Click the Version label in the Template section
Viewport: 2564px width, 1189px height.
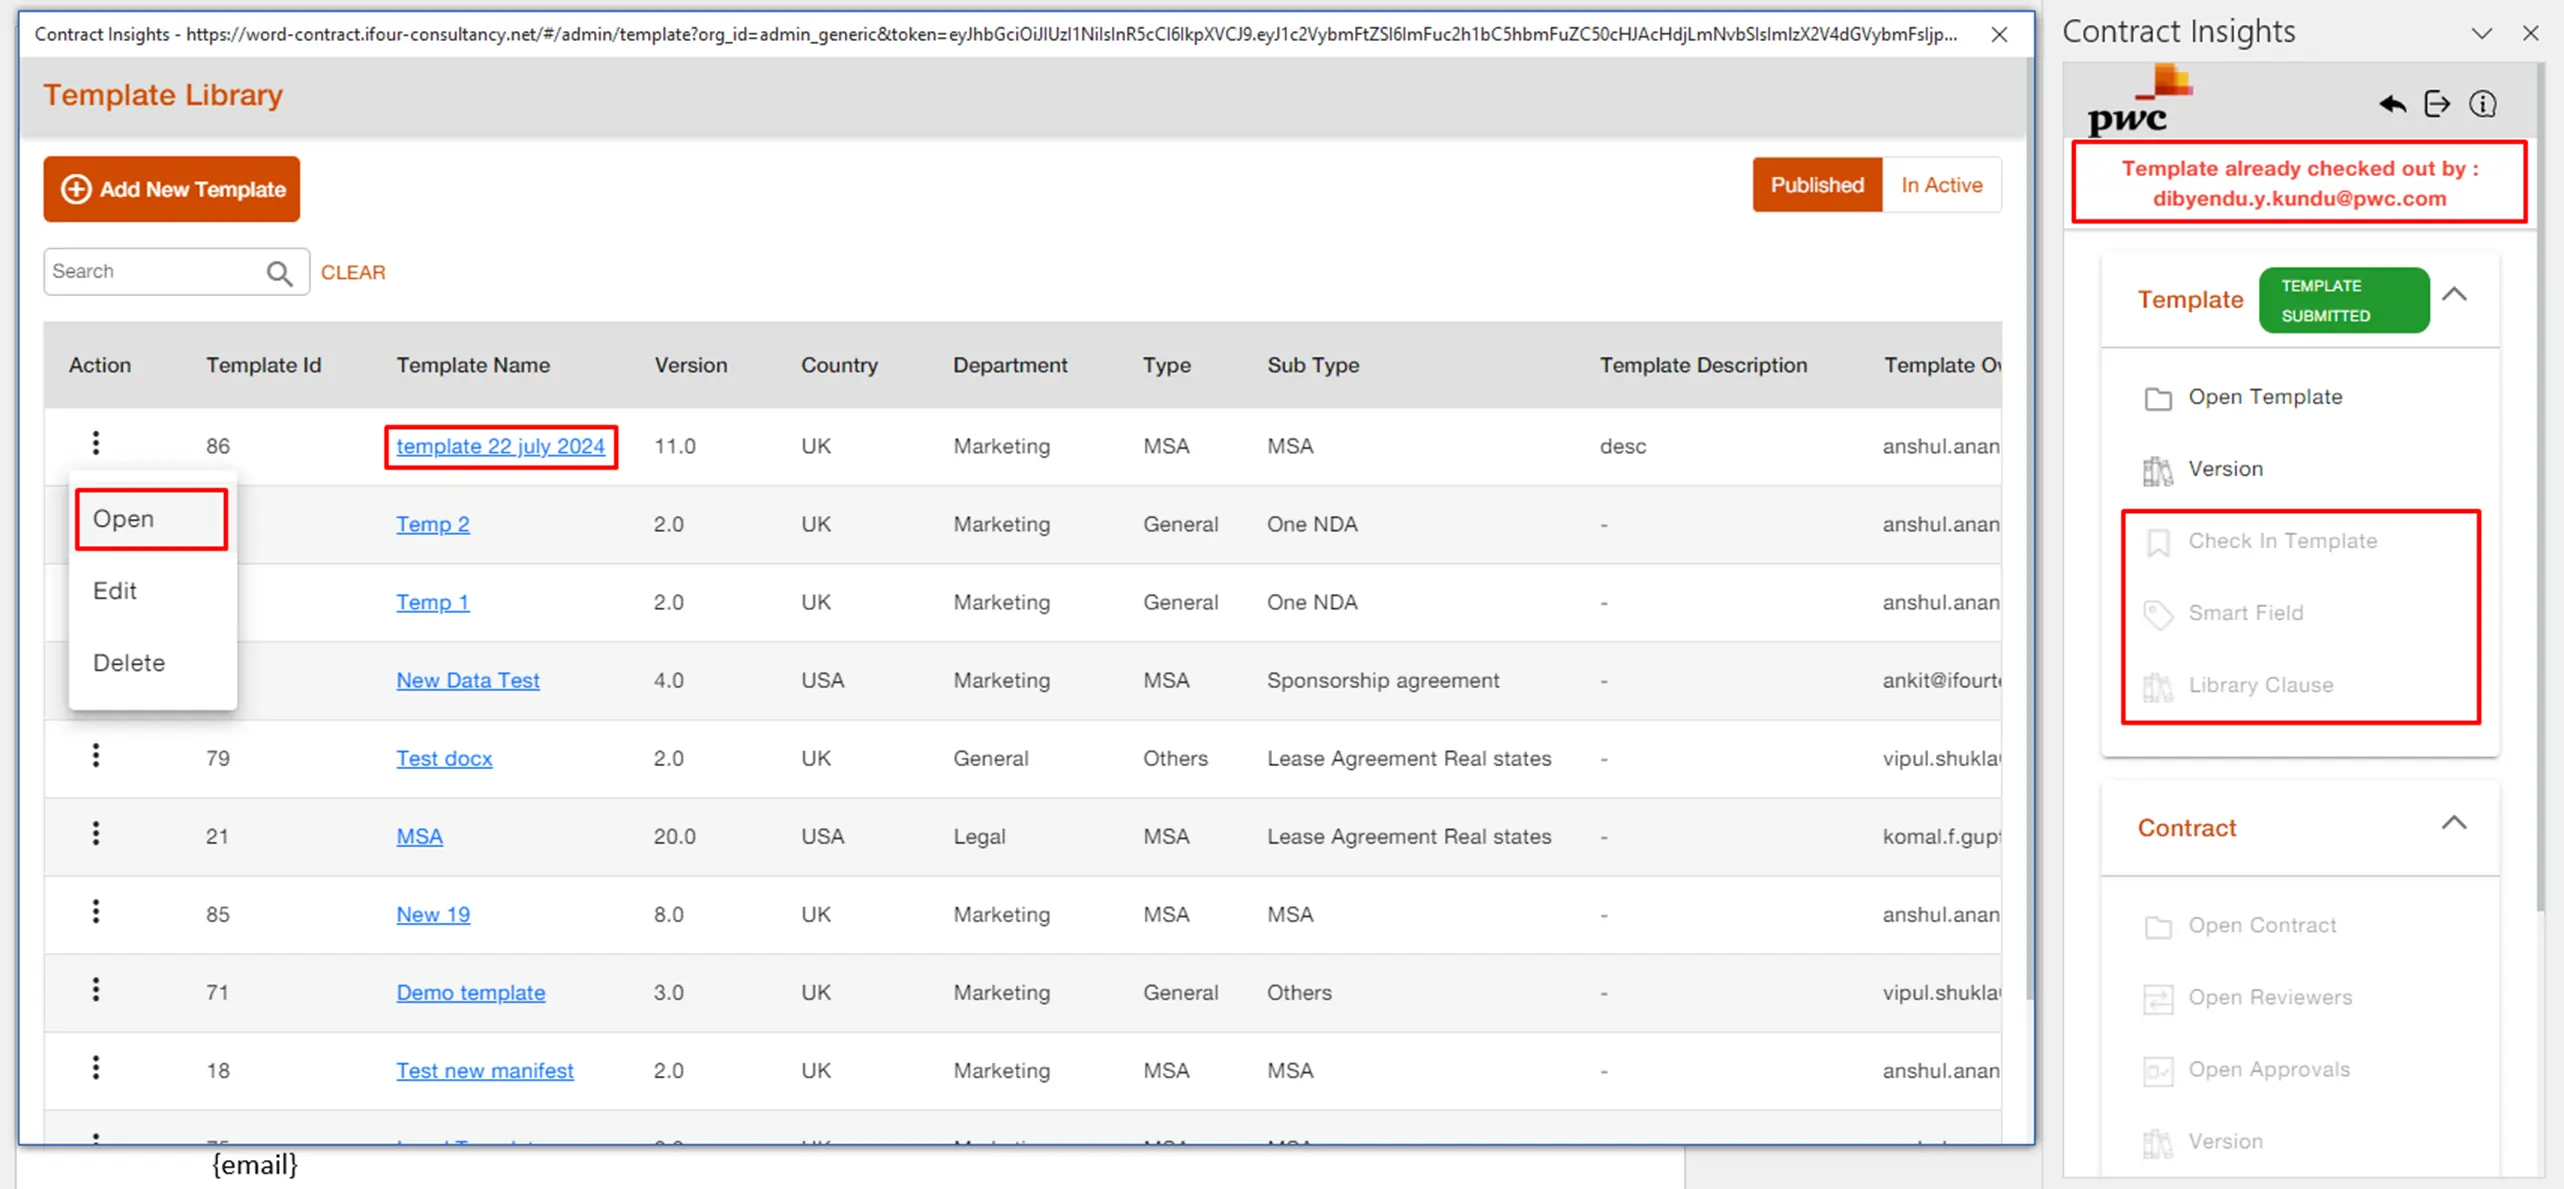[x=2225, y=469]
